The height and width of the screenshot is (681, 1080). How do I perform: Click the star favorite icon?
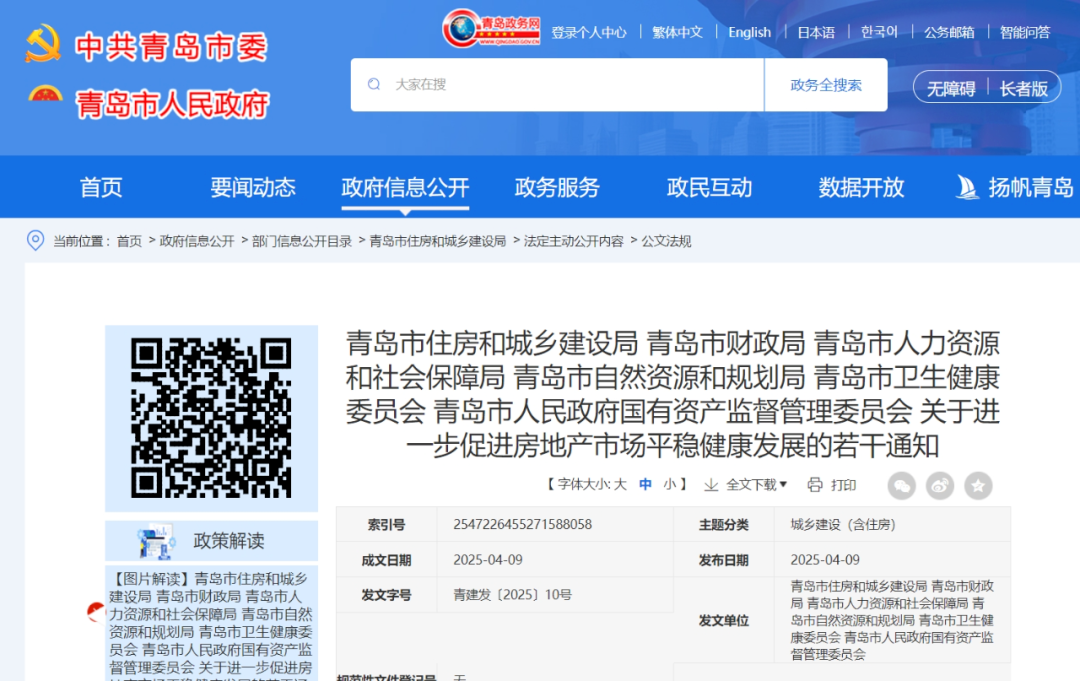tap(978, 486)
